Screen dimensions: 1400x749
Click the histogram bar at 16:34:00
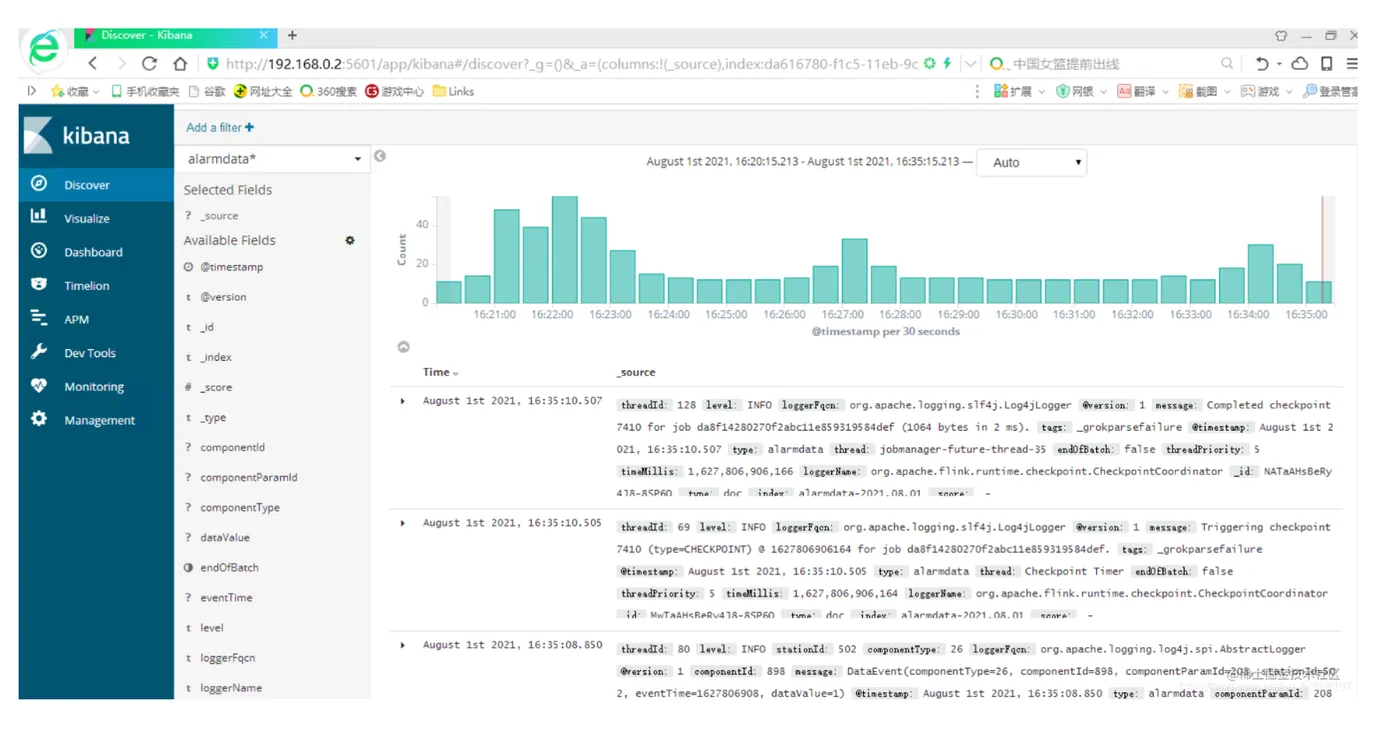coord(1260,274)
